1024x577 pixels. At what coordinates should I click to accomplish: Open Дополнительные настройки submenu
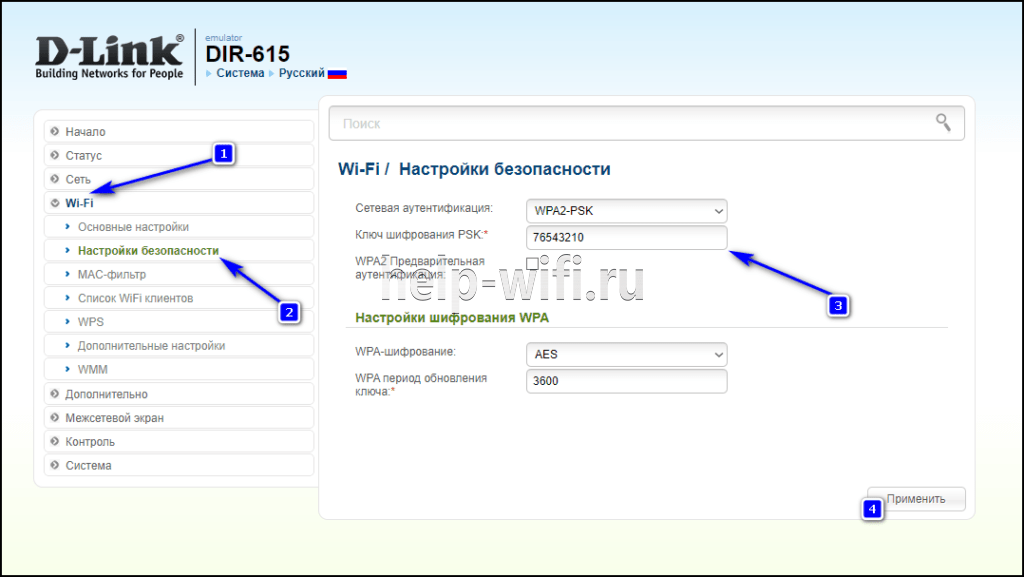tap(179, 345)
